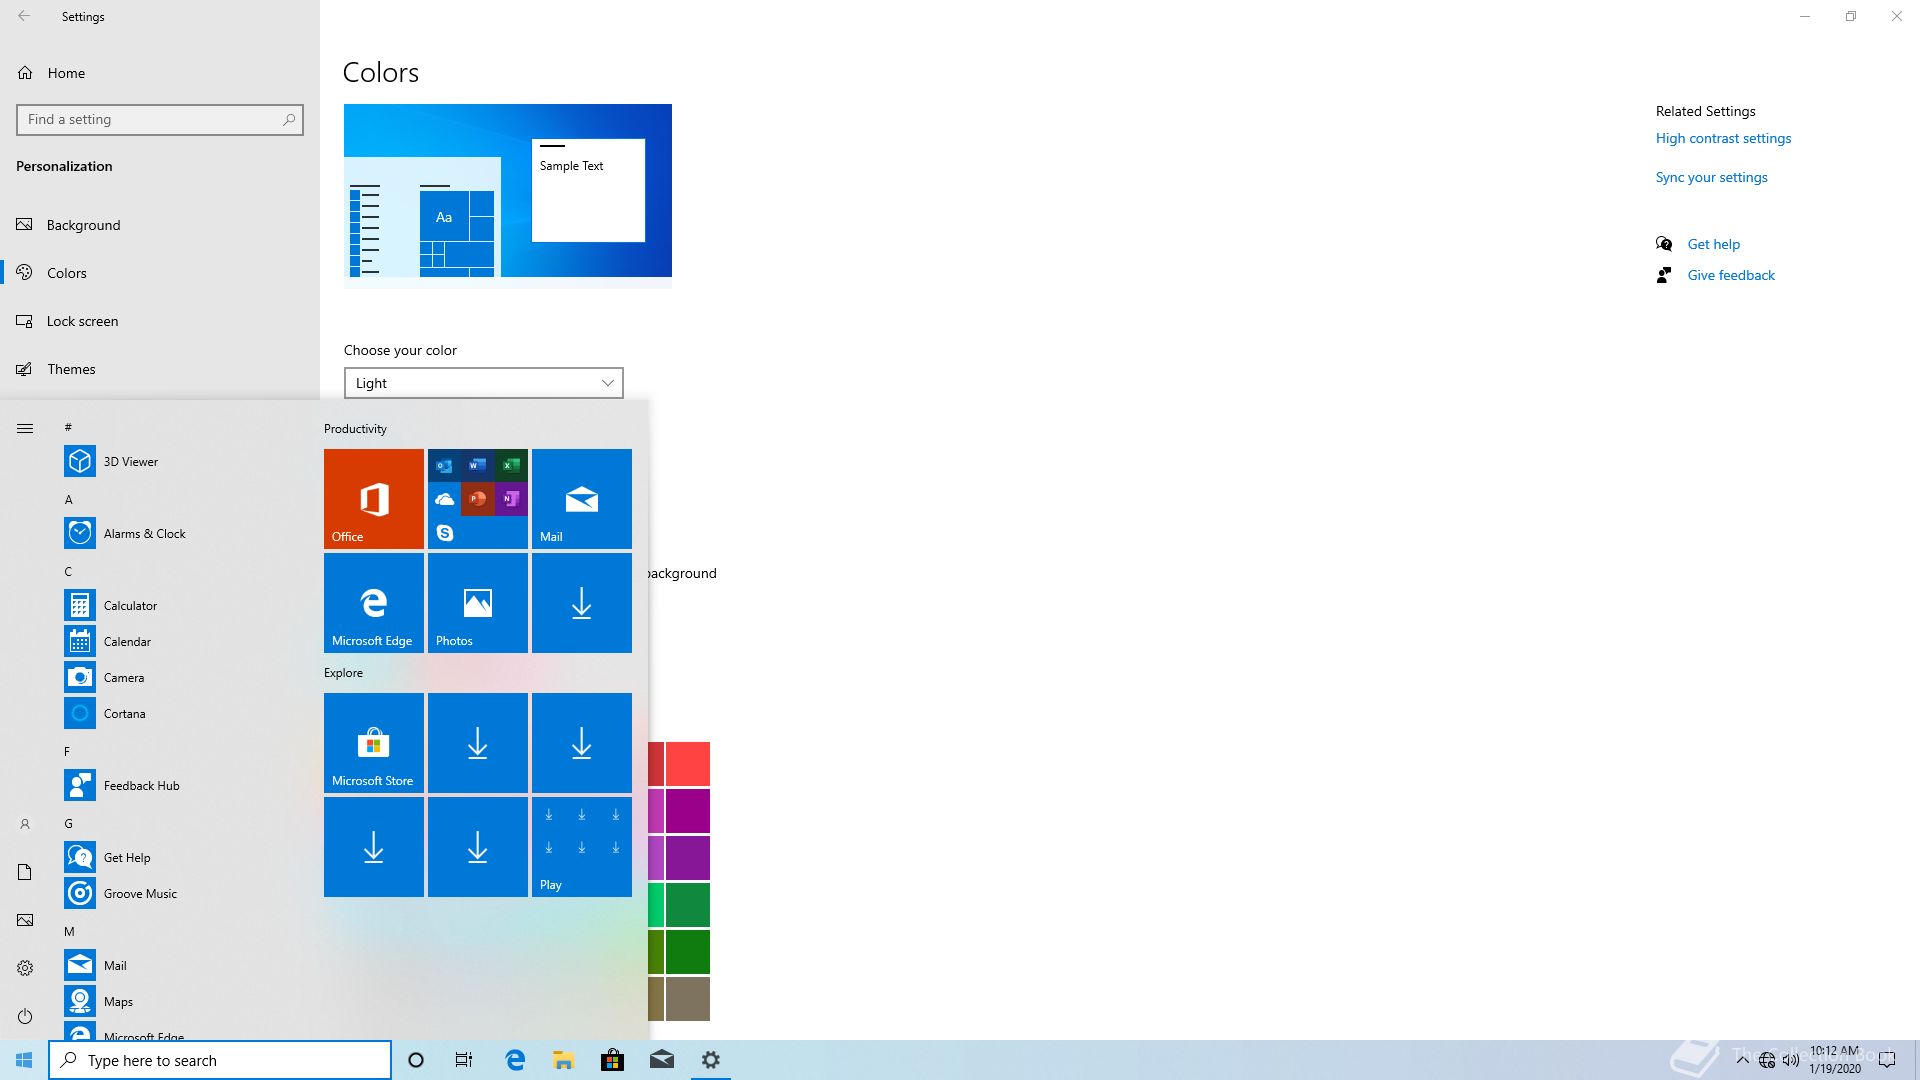Viewport: 1920px width, 1080px height.
Task: Select the purple accent color swatch
Action: pyautogui.click(x=688, y=858)
